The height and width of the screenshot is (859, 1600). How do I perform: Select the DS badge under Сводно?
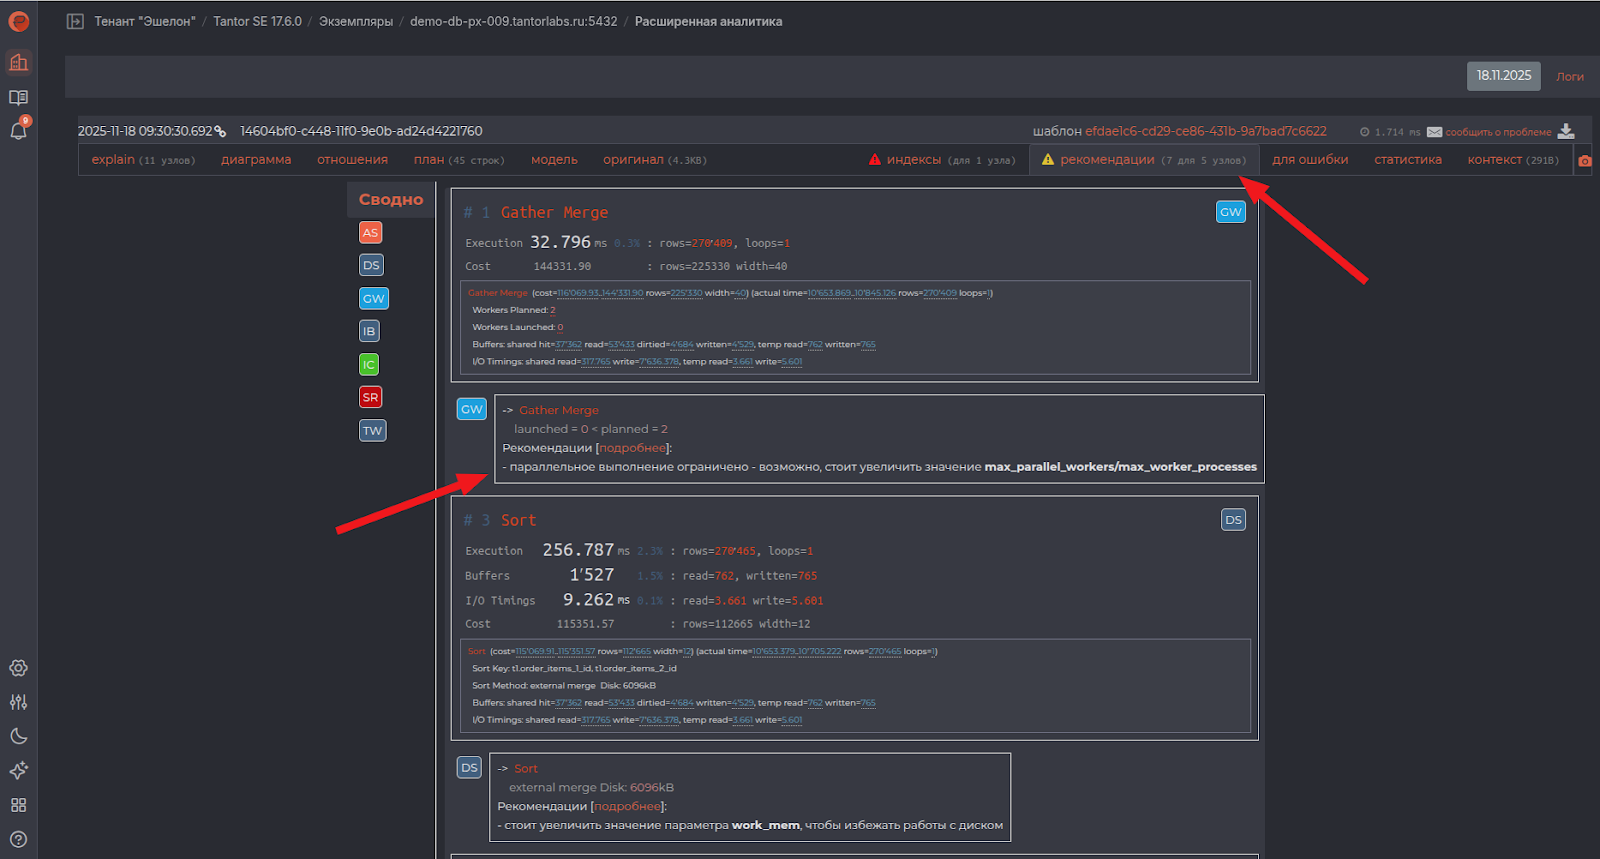click(x=371, y=265)
